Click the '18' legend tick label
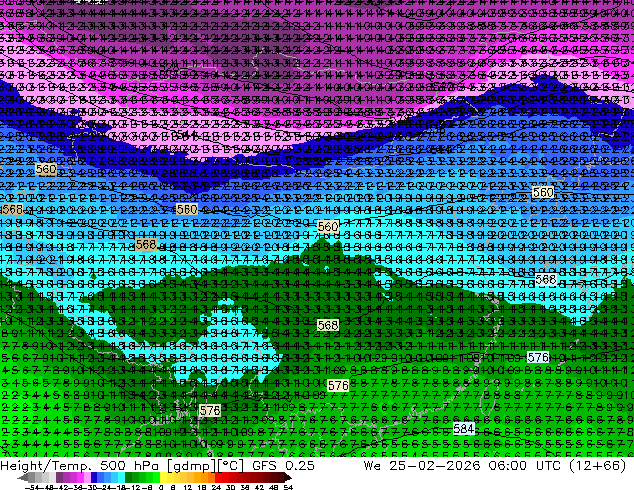The image size is (634, 490). [x=201, y=487]
